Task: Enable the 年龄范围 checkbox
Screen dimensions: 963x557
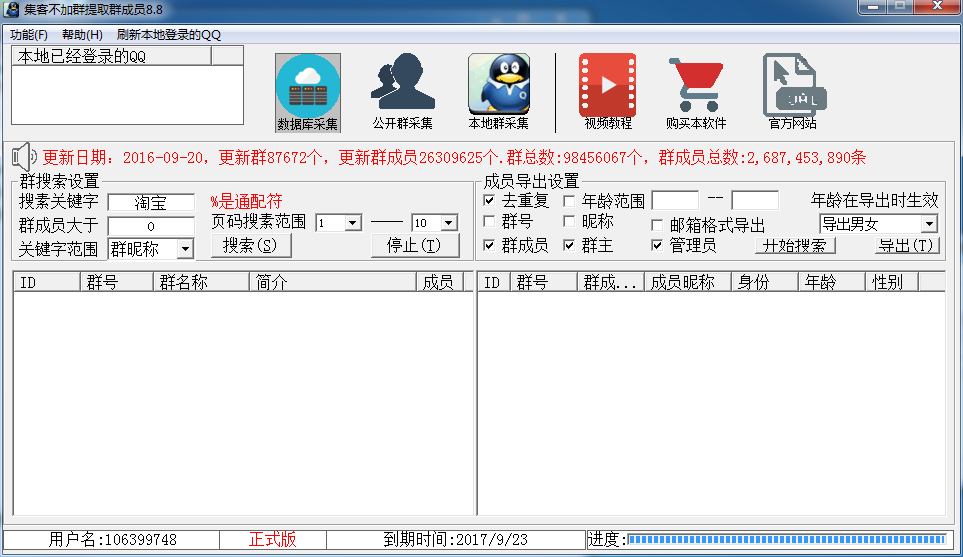Action: point(569,200)
